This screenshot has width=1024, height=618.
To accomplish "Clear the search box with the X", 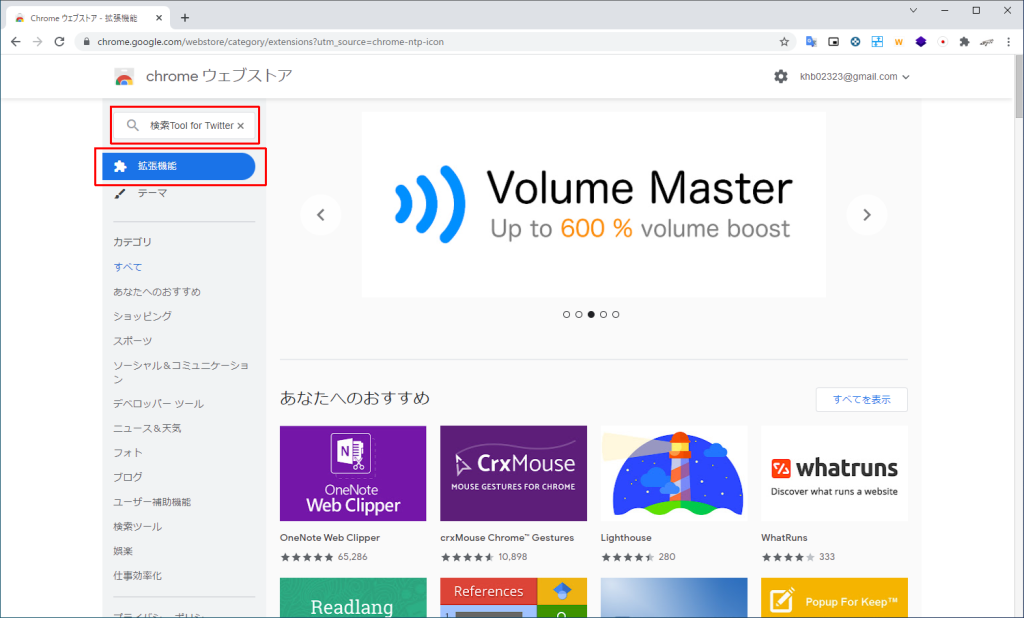I will click(x=240, y=125).
